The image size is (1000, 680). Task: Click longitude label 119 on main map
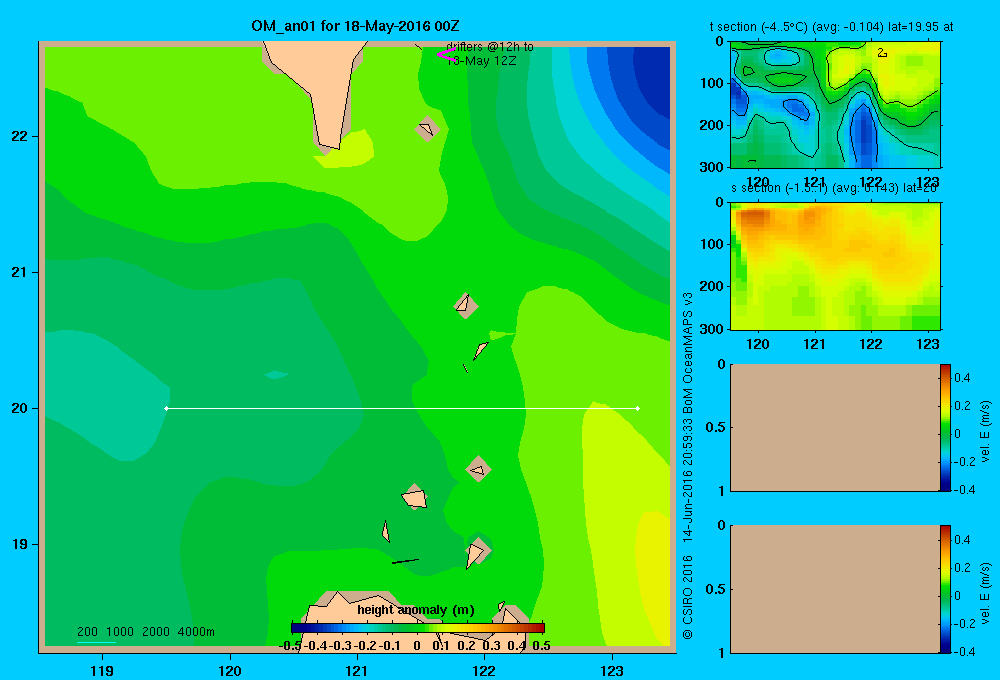coord(102,670)
